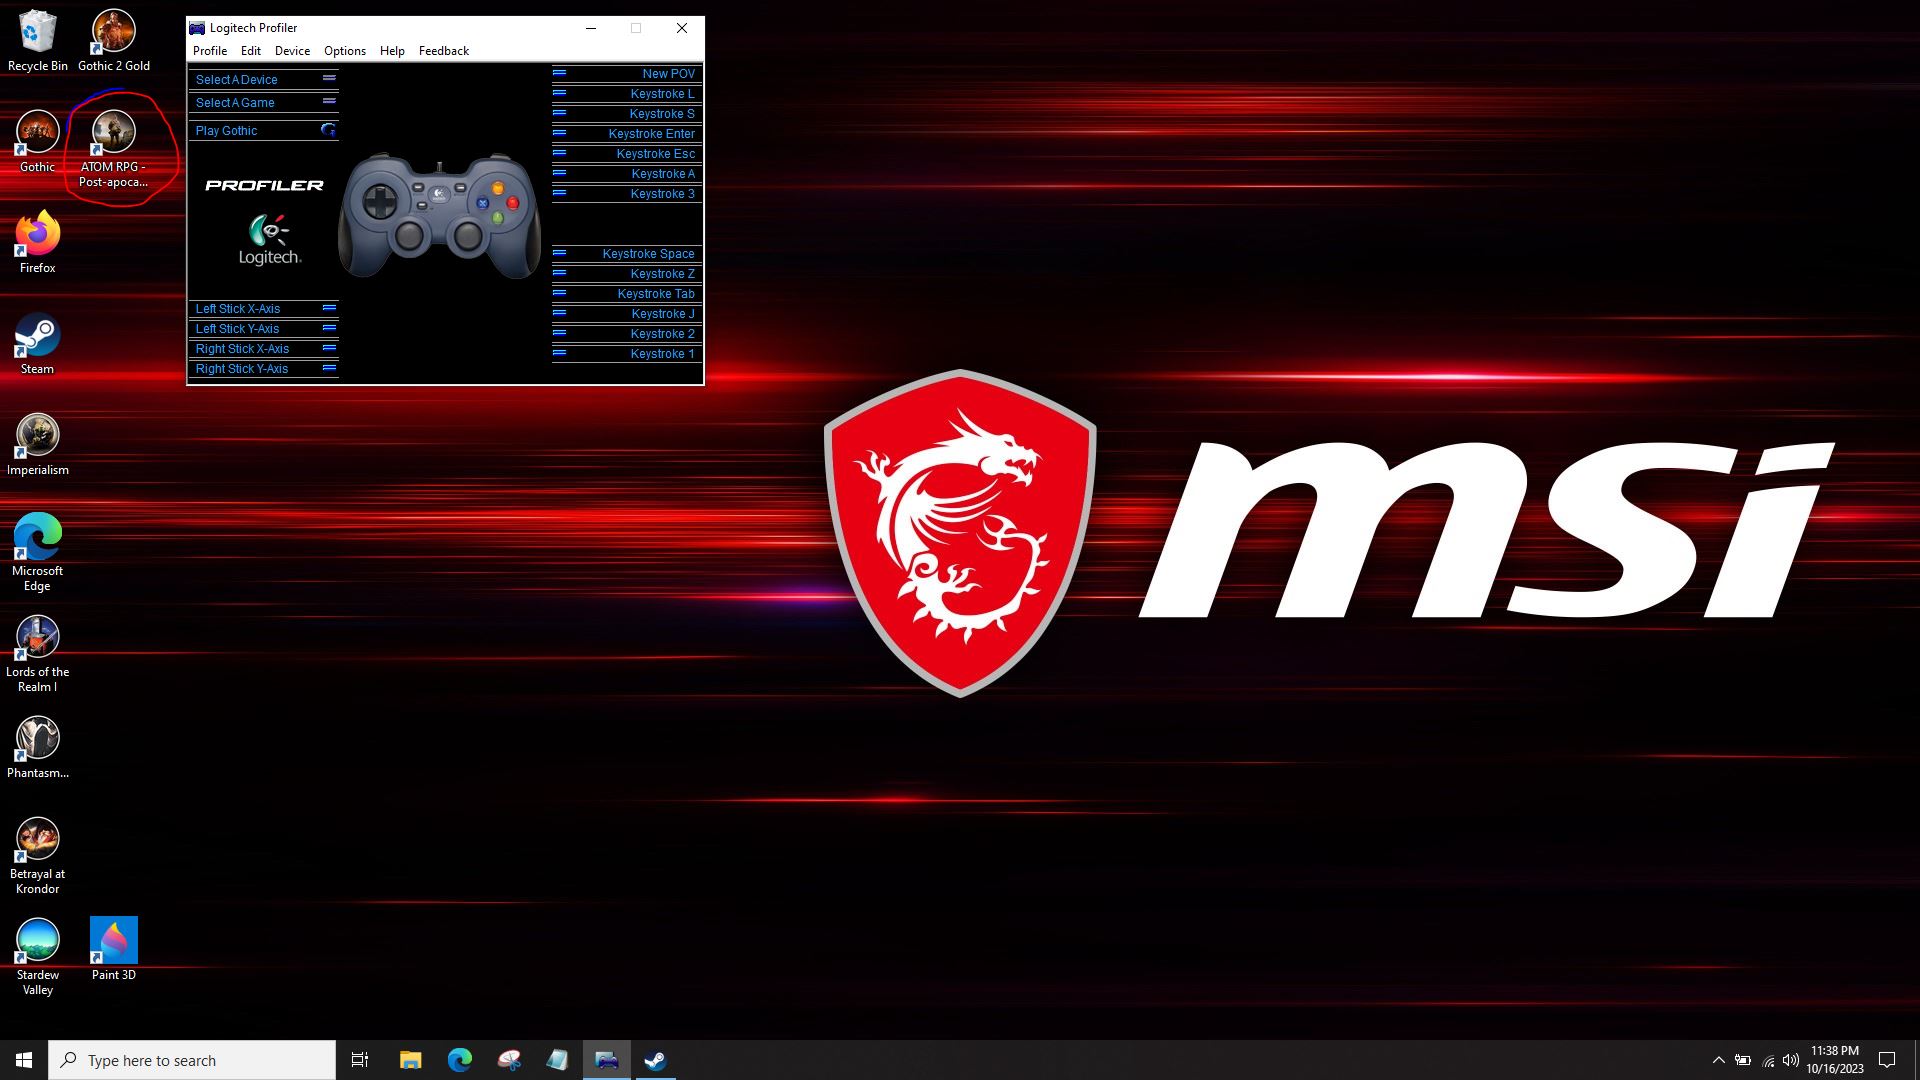This screenshot has width=1920, height=1080.
Task: Open File Explorer from the taskbar
Action: (x=410, y=1060)
